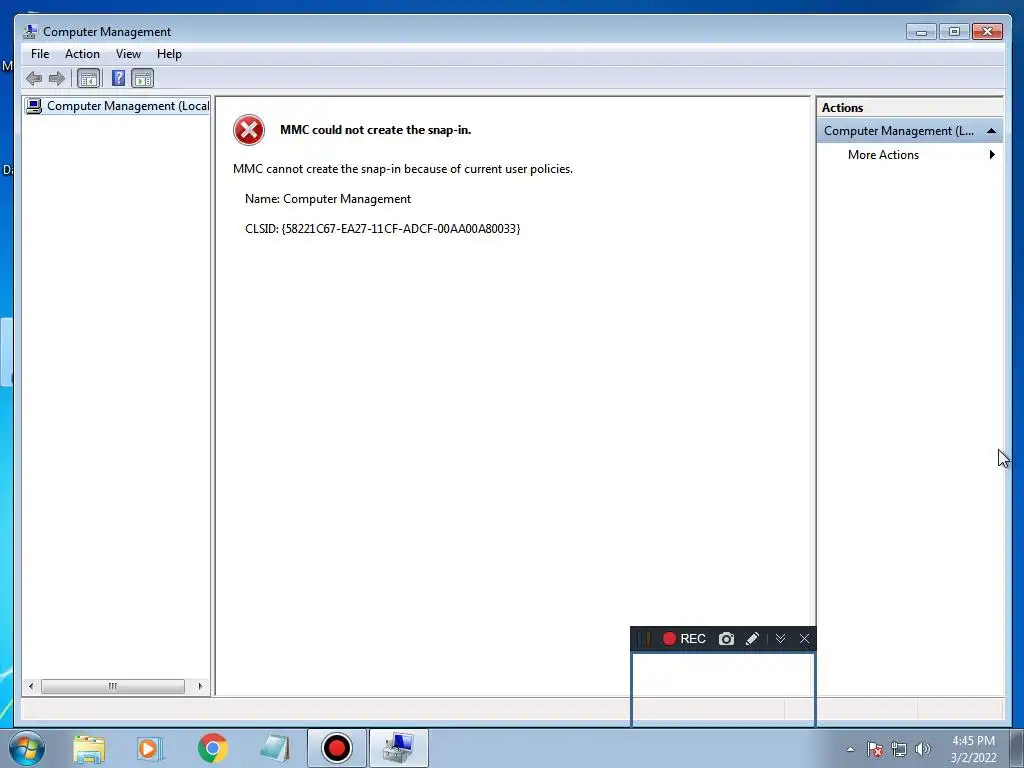Expand More Actions submenu arrow
This screenshot has height=768, width=1024.
[x=992, y=155]
